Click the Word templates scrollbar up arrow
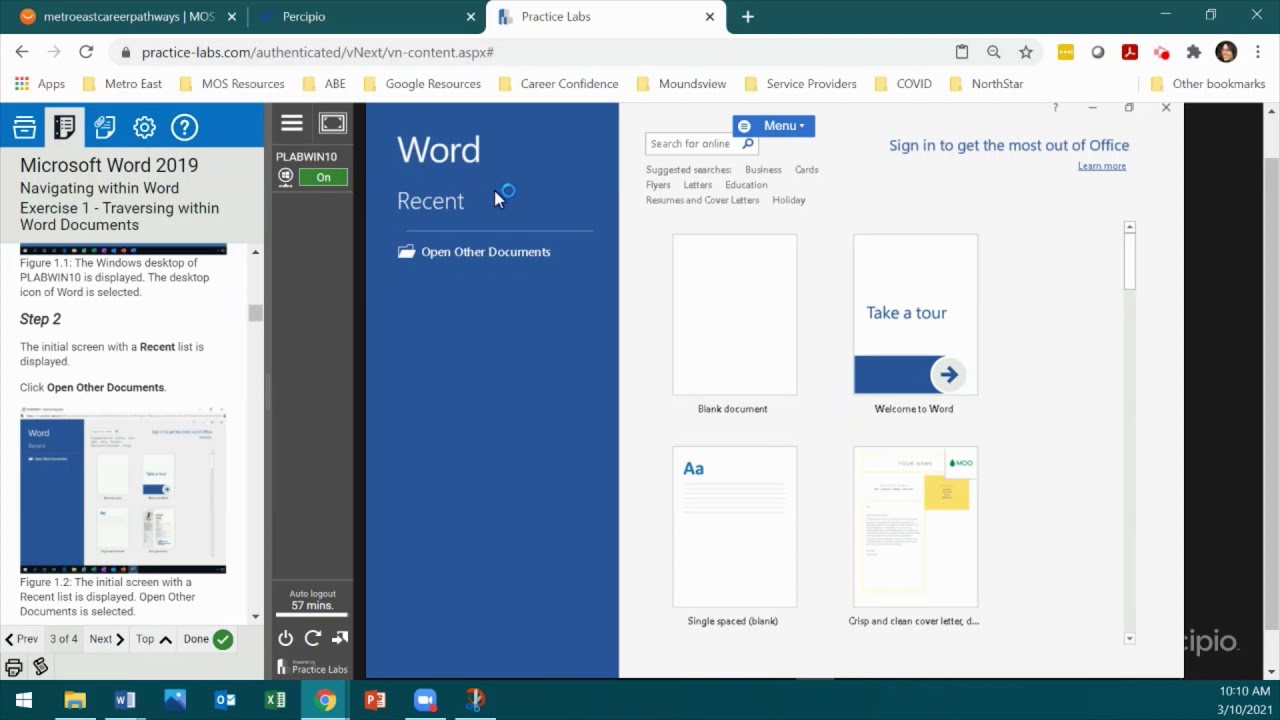1280x720 pixels. [1130, 227]
